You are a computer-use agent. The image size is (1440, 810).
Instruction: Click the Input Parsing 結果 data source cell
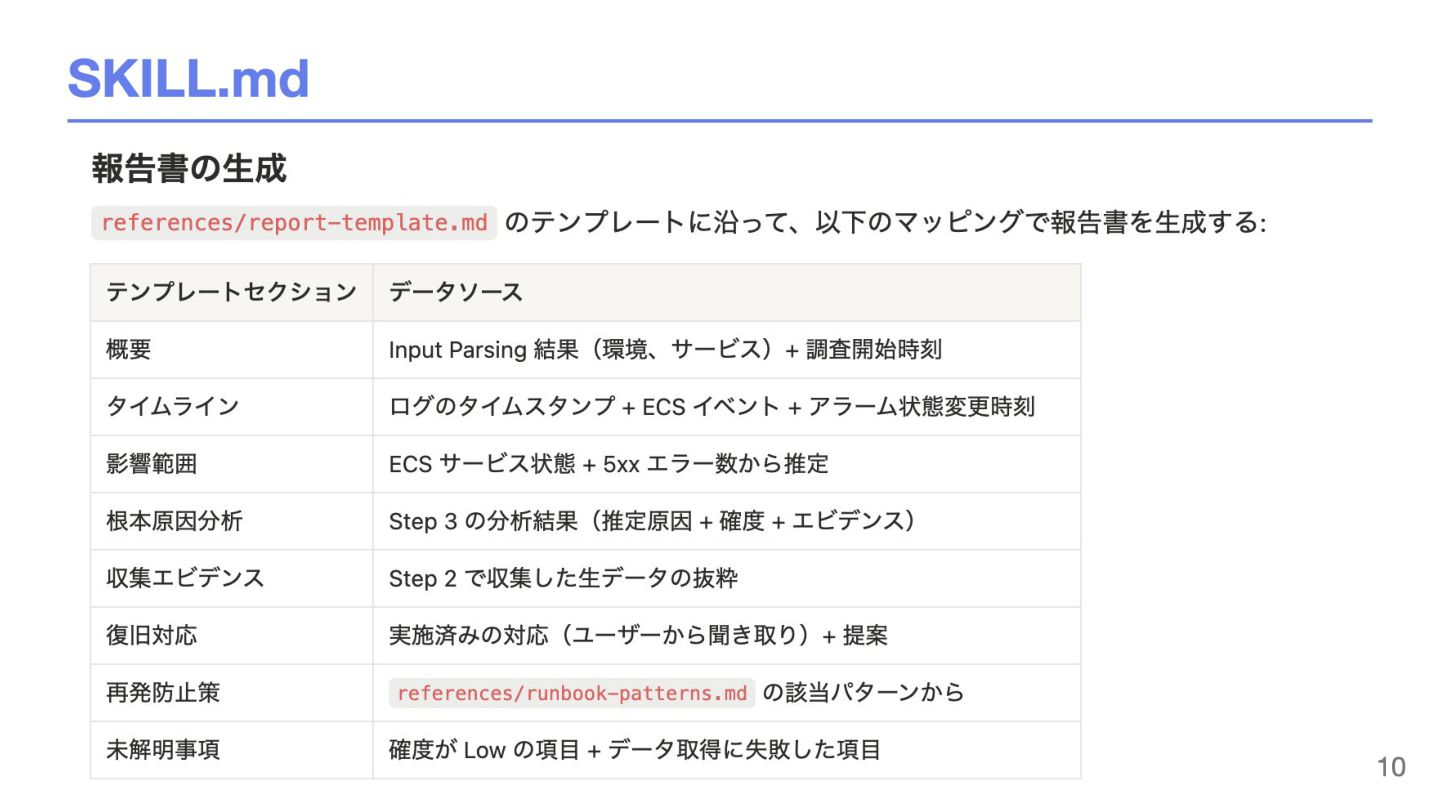coord(727,350)
